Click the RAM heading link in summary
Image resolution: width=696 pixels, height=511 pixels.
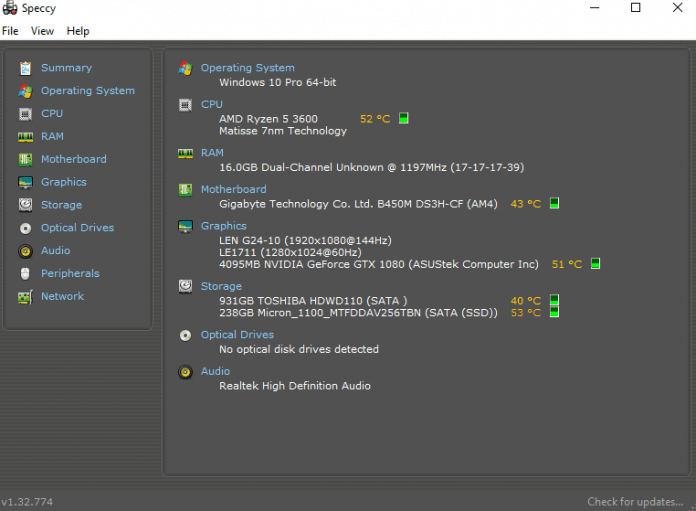tap(212, 153)
